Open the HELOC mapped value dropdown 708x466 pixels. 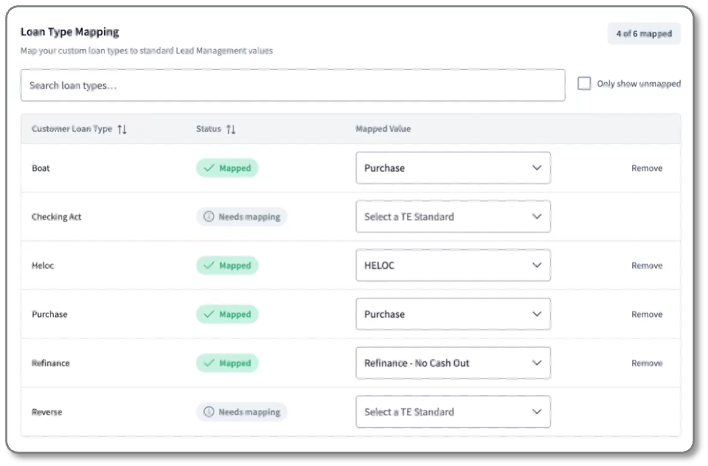(x=453, y=266)
